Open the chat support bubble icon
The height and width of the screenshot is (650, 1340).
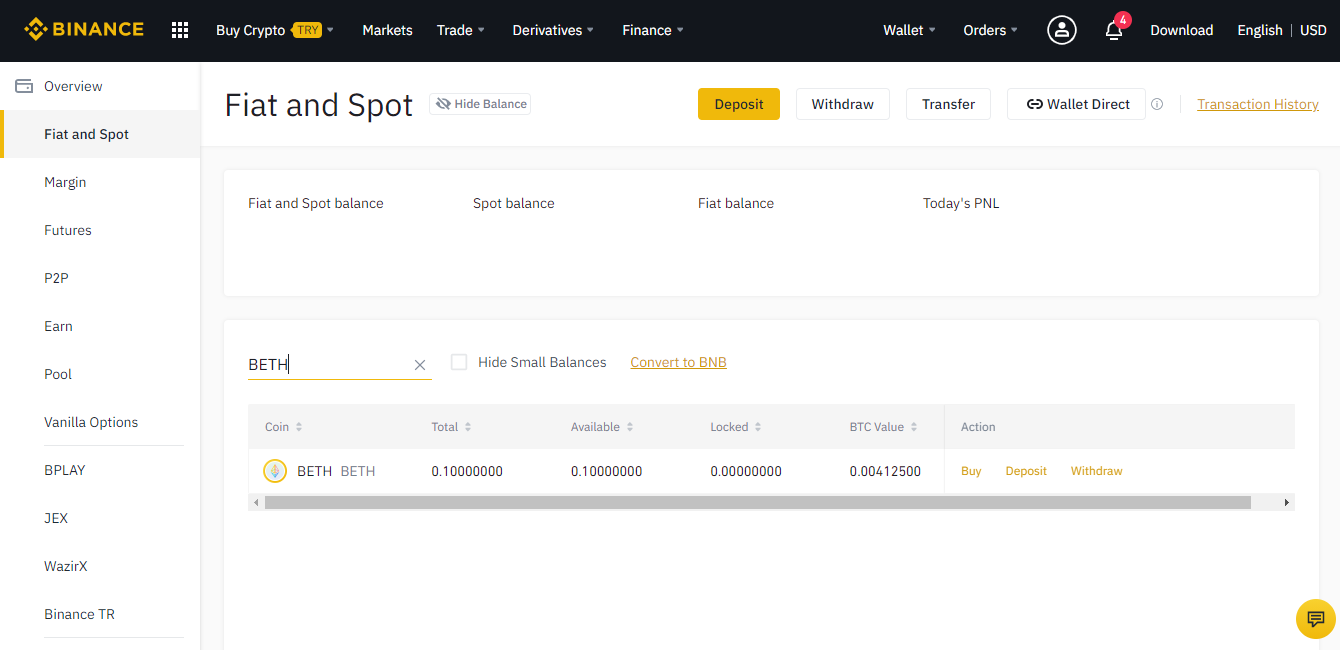click(x=1316, y=619)
